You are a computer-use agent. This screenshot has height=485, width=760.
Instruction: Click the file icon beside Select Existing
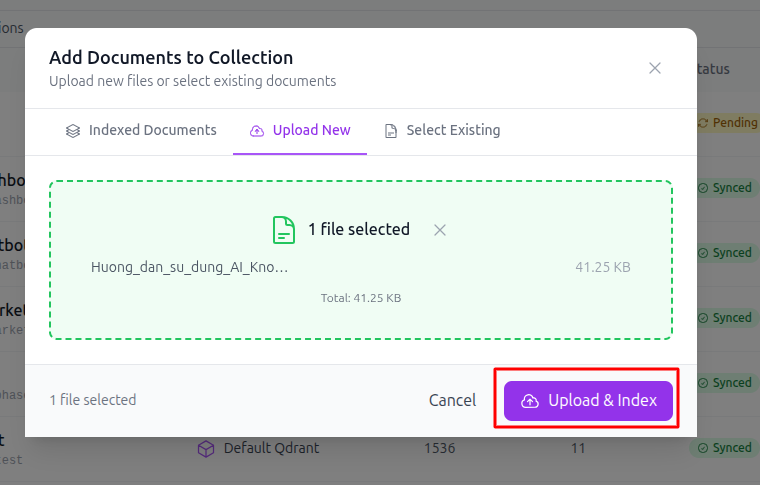coord(391,131)
